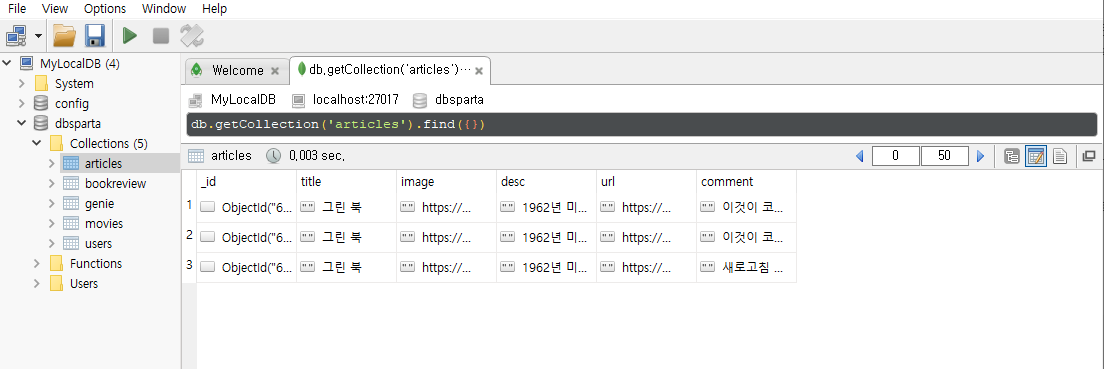Image resolution: width=1104 pixels, height=369 pixels.
Task: Open the Window menu
Action: click(x=164, y=8)
